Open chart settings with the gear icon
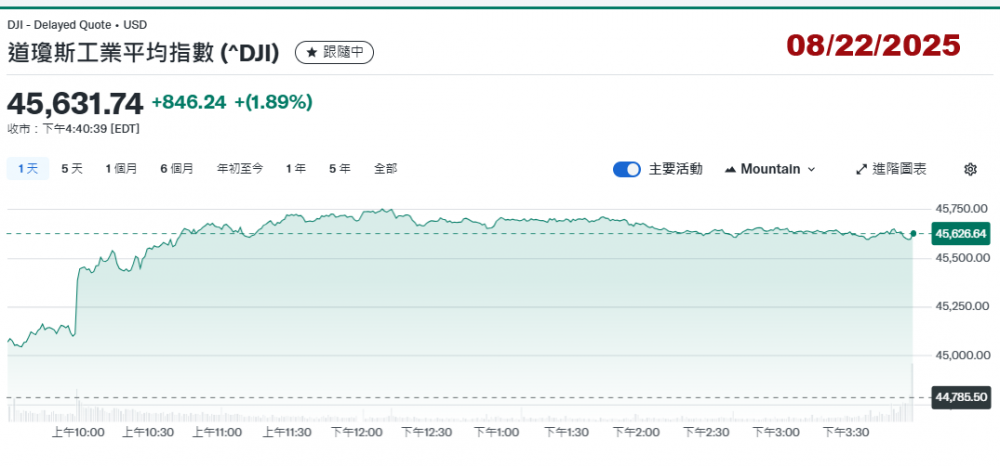This screenshot has height=466, width=1000. click(969, 169)
